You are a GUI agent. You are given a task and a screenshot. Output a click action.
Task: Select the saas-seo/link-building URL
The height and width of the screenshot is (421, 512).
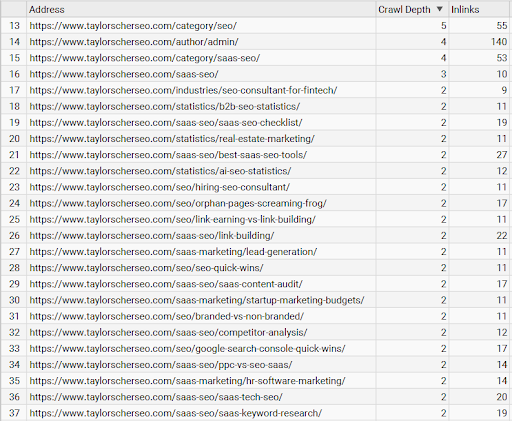click(152, 236)
